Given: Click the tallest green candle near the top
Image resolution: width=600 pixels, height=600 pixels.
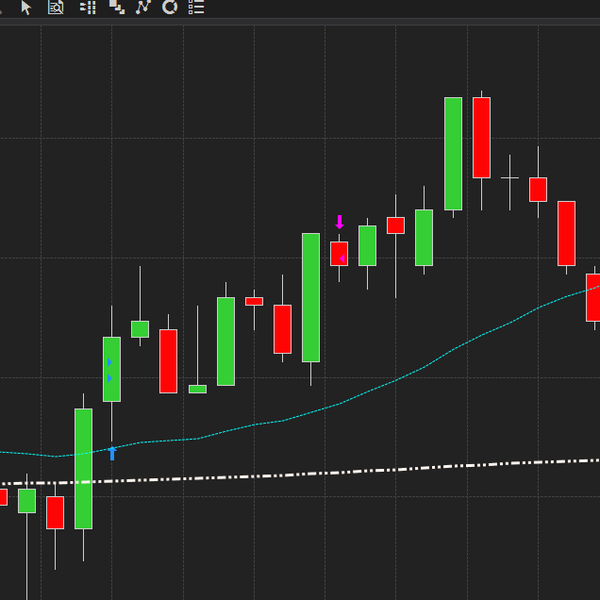Looking at the screenshot, I should pos(453,153).
